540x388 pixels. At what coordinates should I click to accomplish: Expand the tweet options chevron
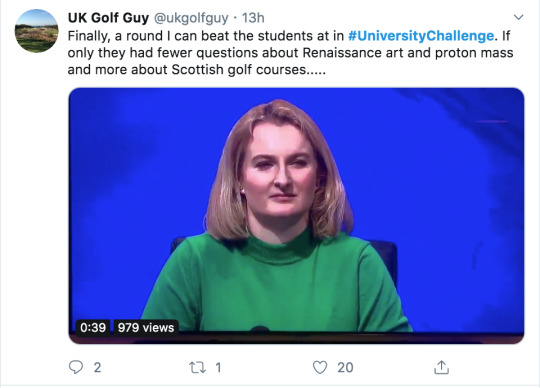(518, 17)
